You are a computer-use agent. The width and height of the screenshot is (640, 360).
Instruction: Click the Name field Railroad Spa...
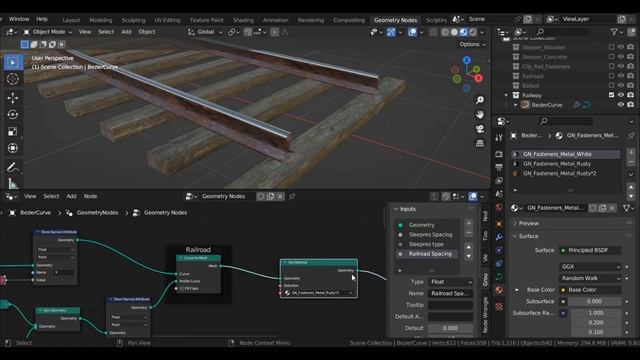click(451, 293)
